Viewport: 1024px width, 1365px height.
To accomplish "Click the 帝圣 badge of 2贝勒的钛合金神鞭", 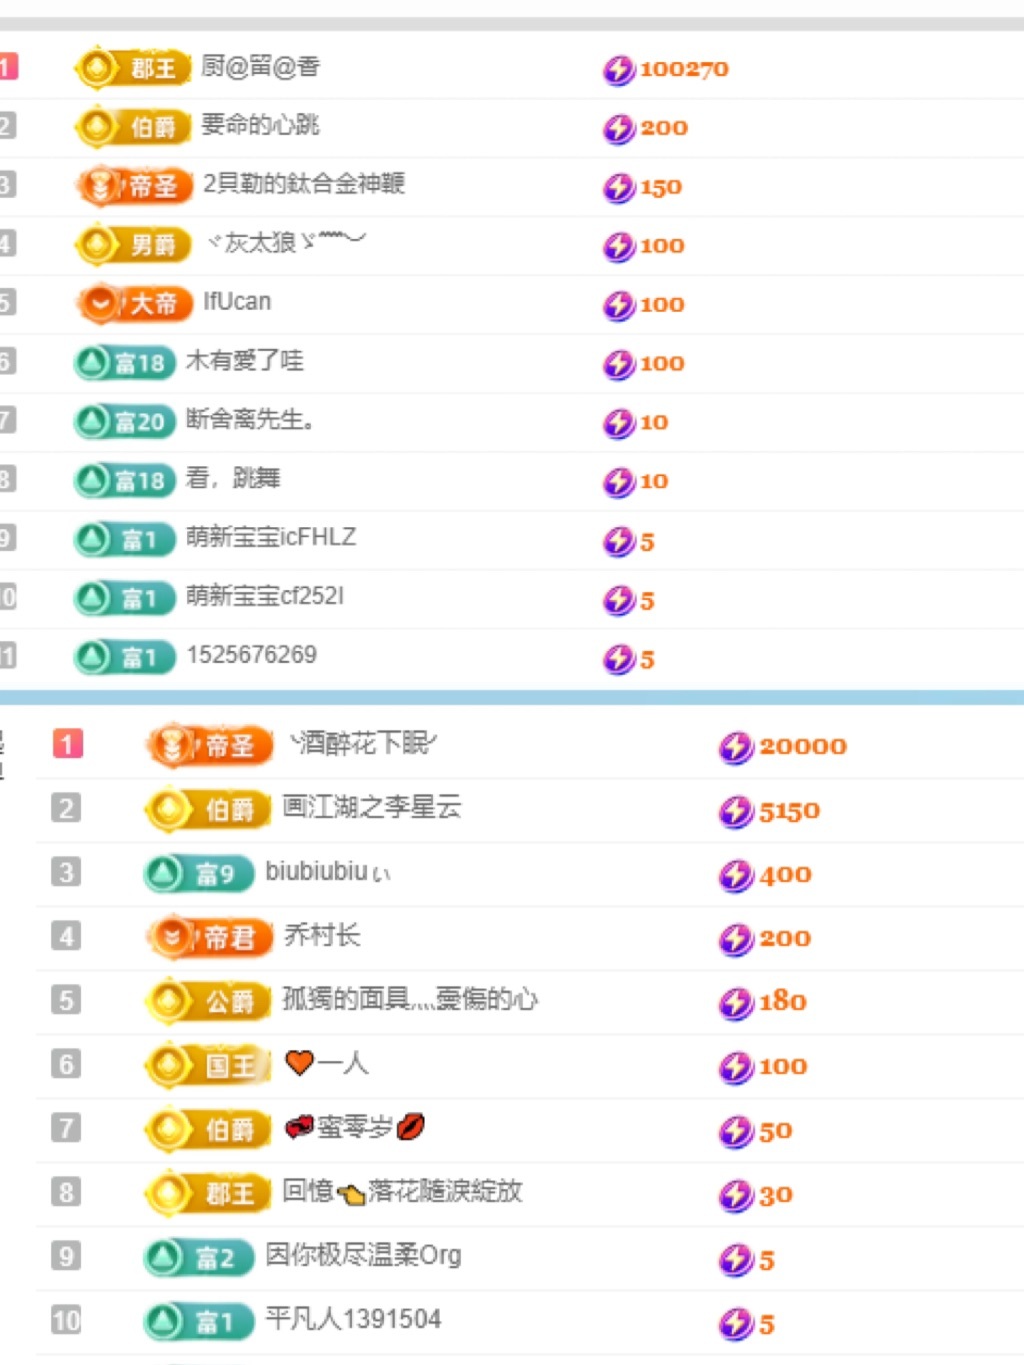I will (135, 186).
